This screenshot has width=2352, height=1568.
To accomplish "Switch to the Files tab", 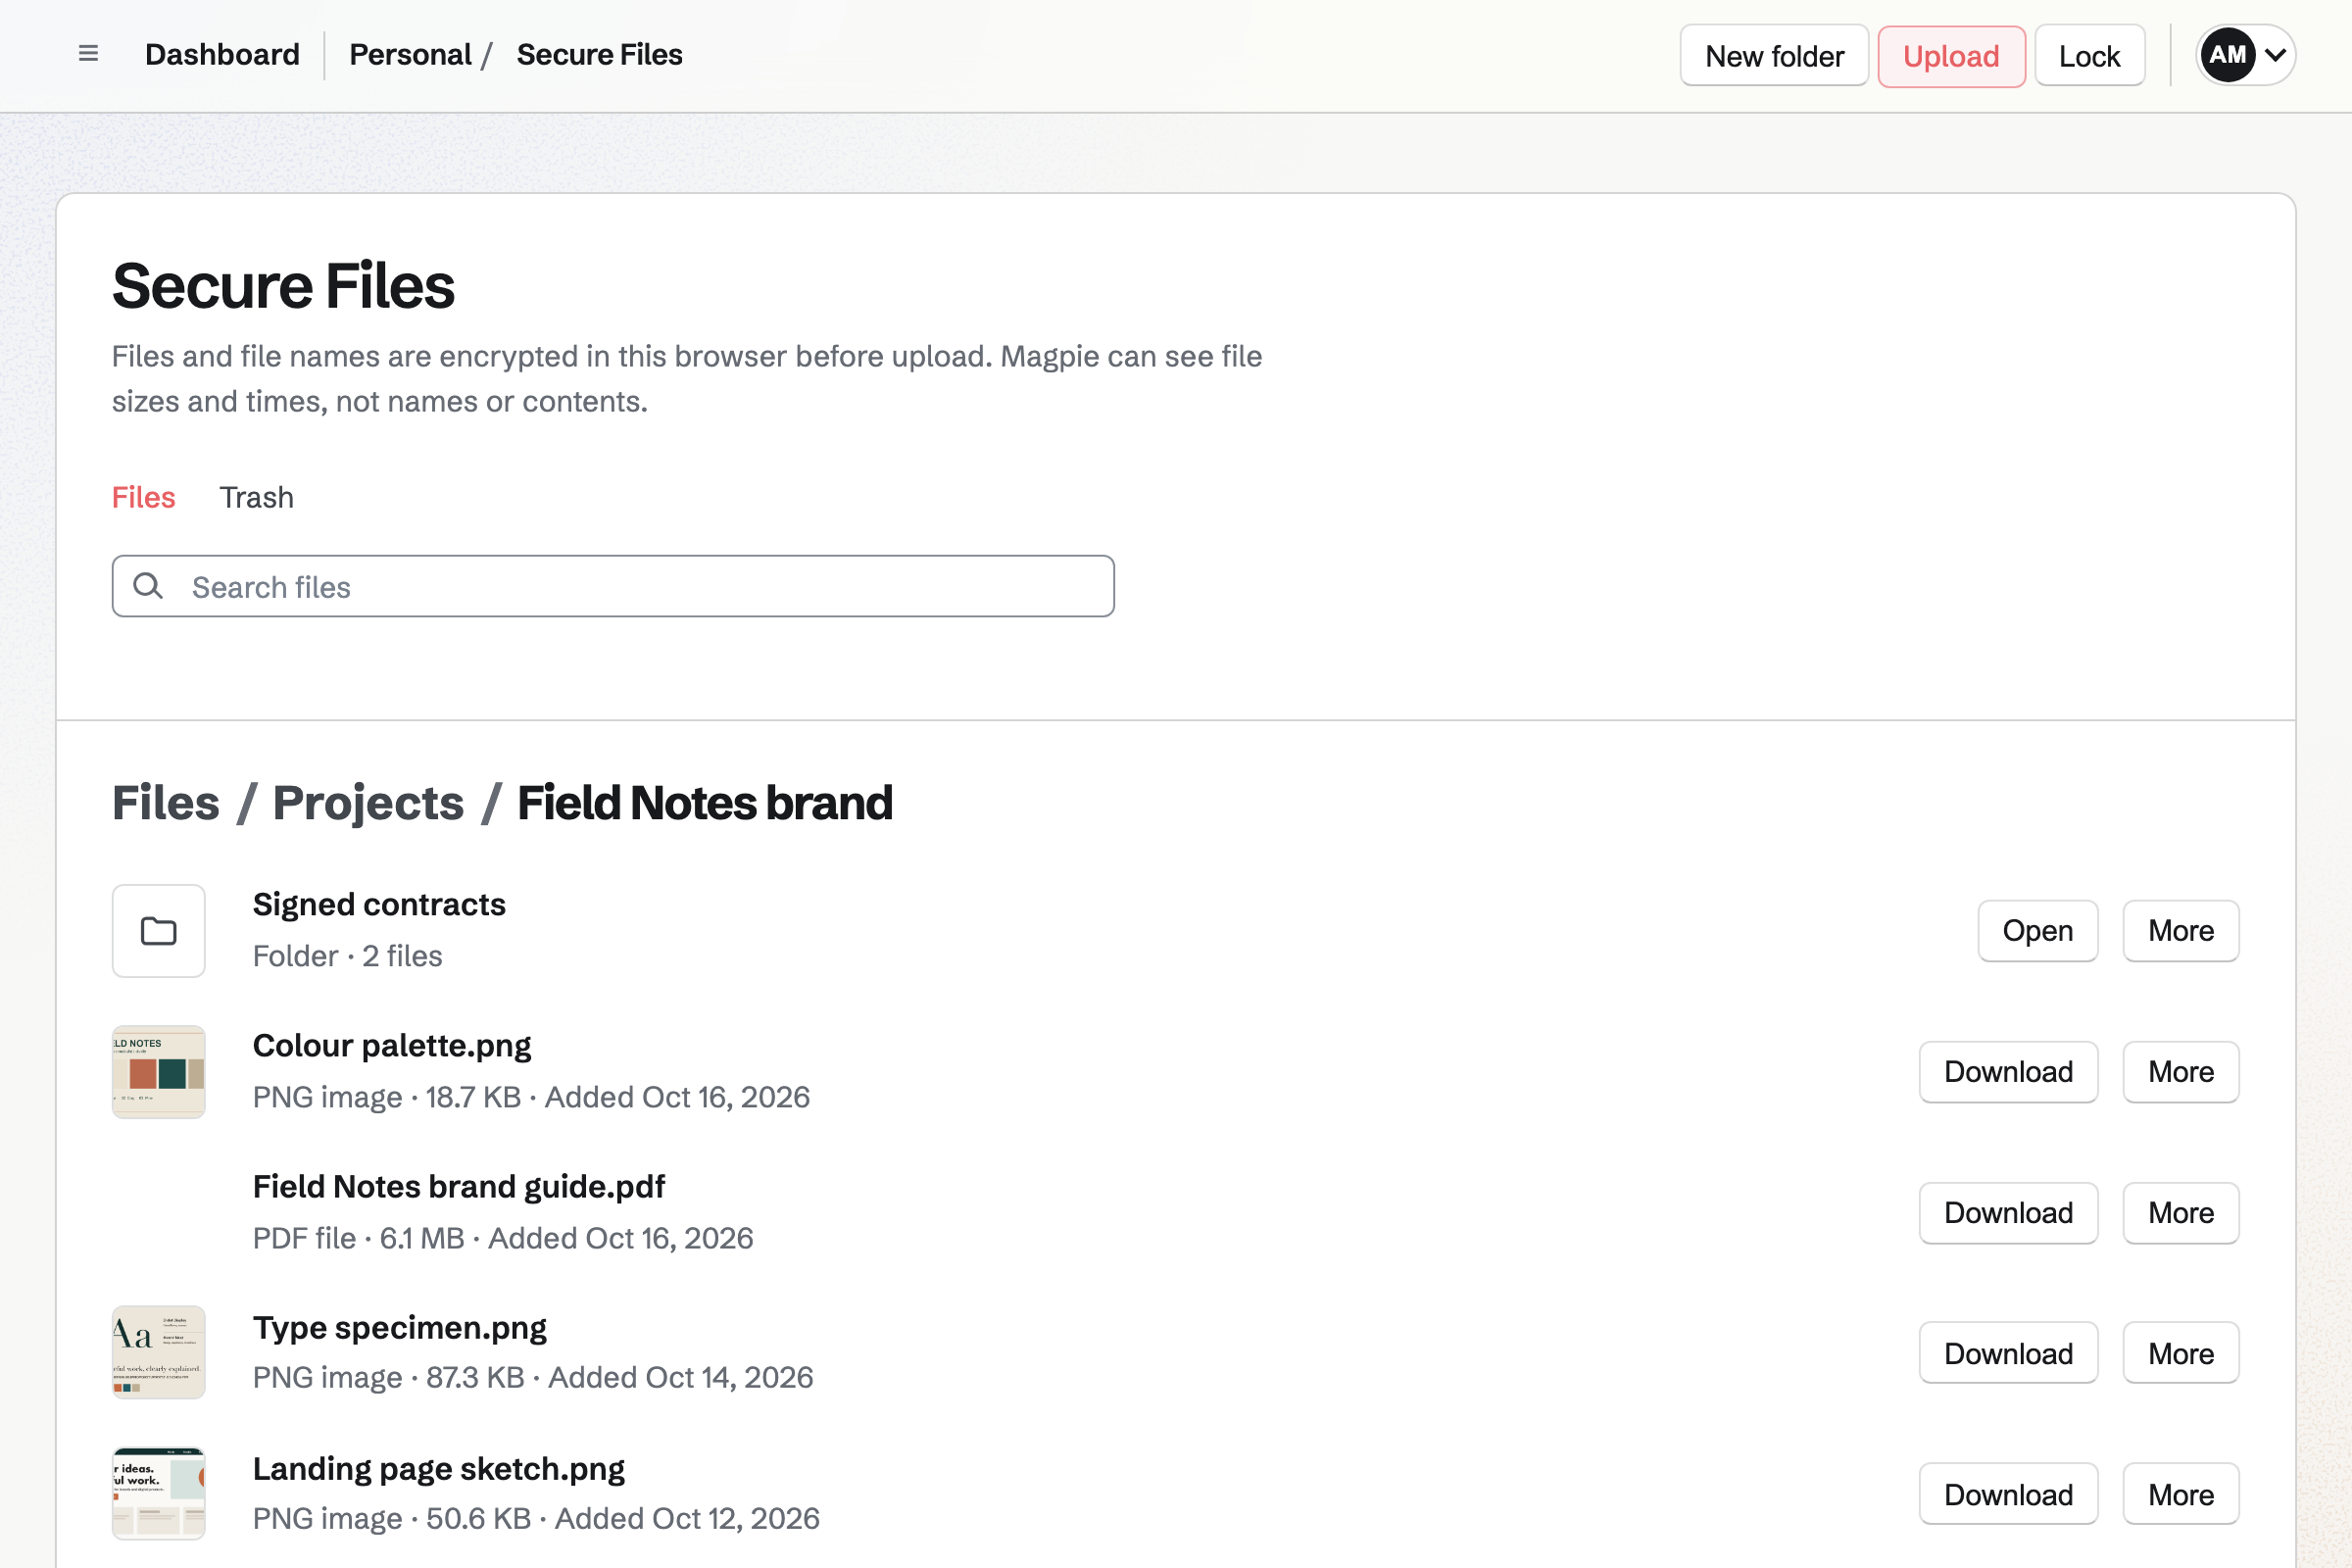I will coord(143,497).
